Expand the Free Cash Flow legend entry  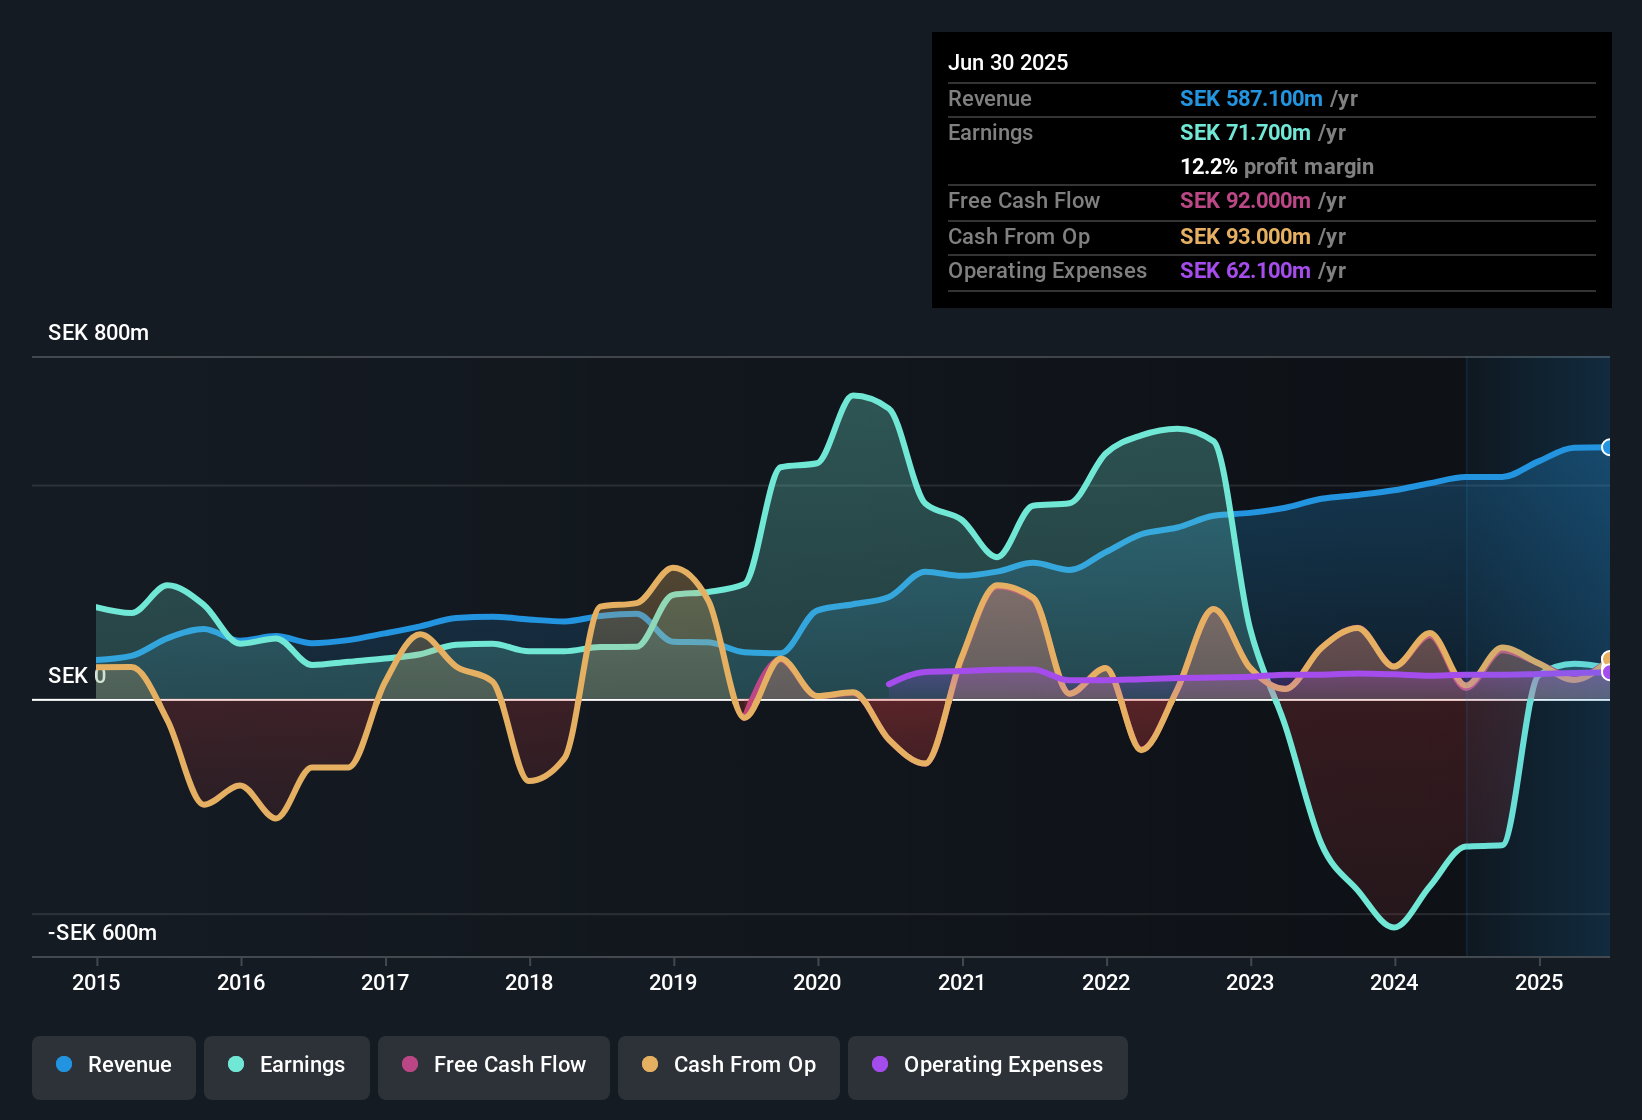coord(493,1065)
